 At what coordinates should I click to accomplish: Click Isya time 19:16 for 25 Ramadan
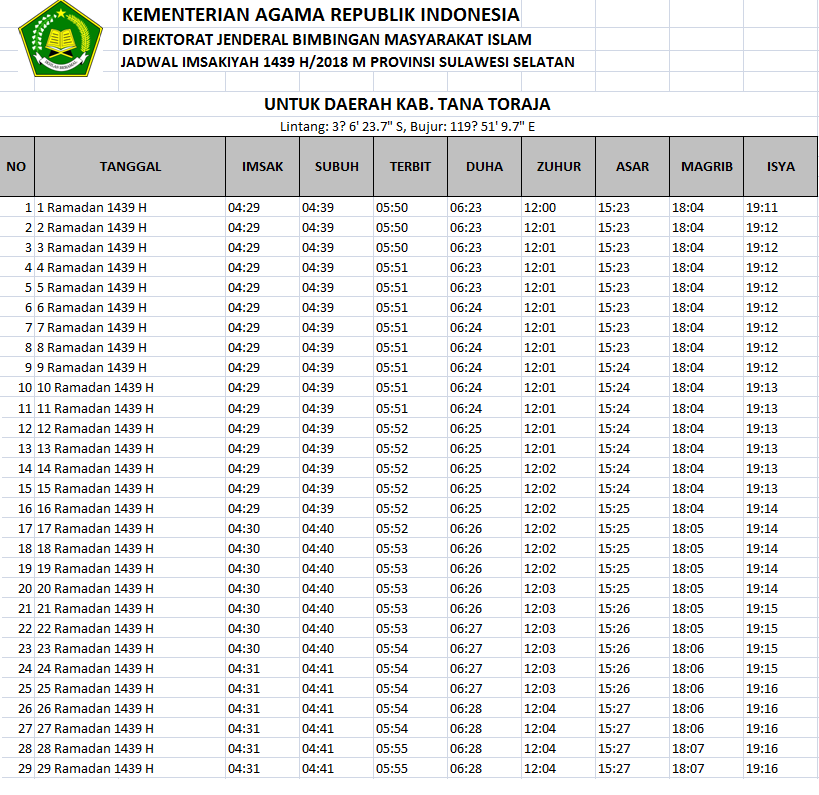click(x=780, y=689)
